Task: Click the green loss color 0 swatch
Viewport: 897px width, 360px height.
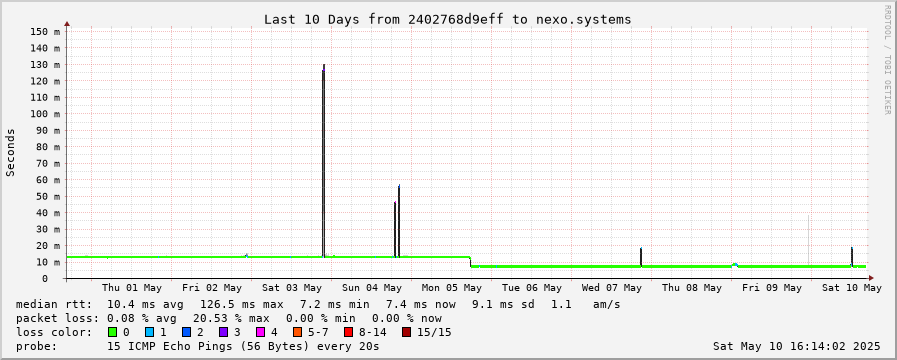Action: (112, 332)
